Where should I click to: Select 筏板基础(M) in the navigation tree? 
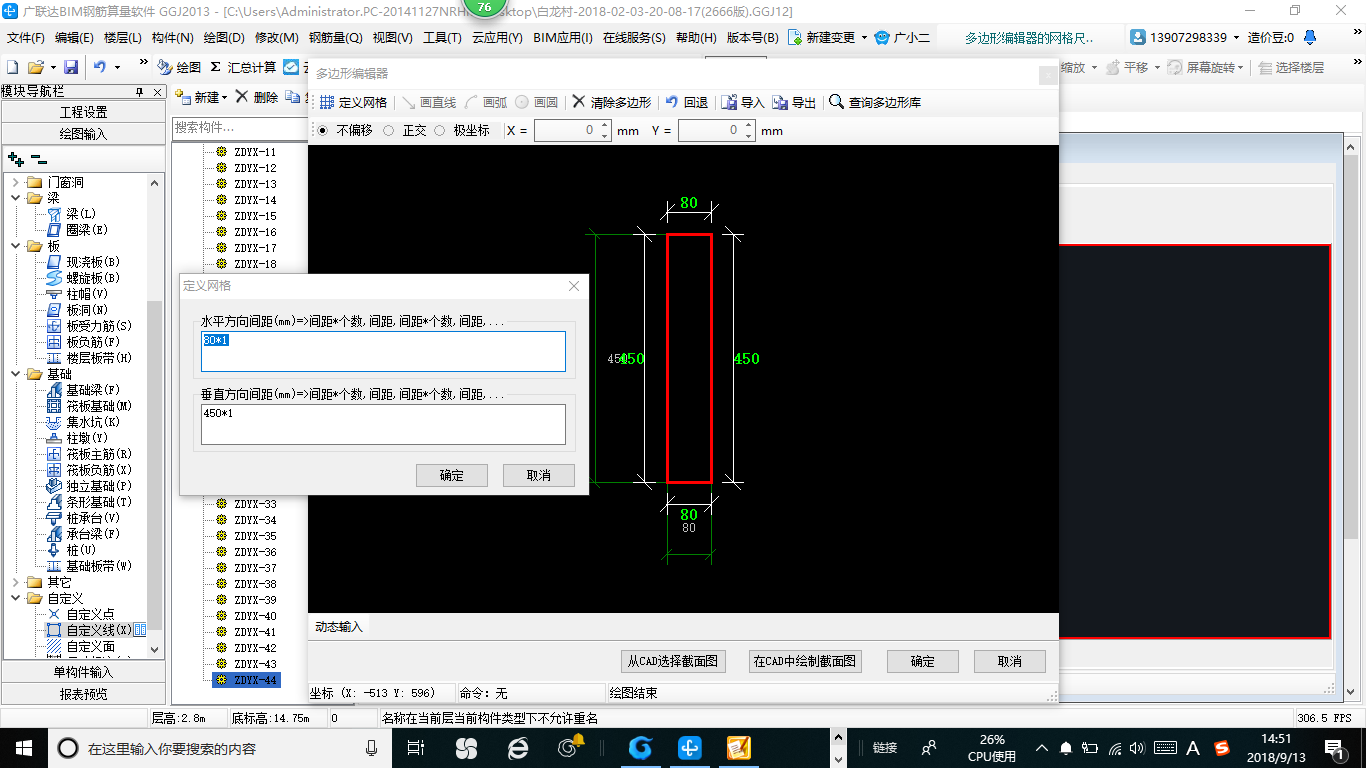(99, 406)
